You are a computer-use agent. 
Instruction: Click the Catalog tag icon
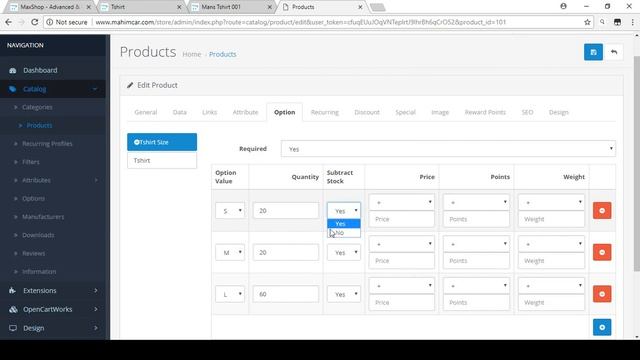tap(13, 89)
